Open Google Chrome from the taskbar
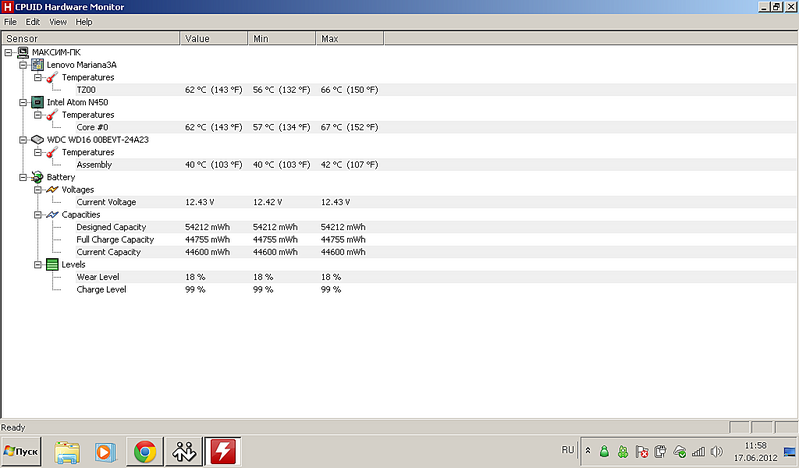Screen dimensions: 799x468 tap(145, 452)
